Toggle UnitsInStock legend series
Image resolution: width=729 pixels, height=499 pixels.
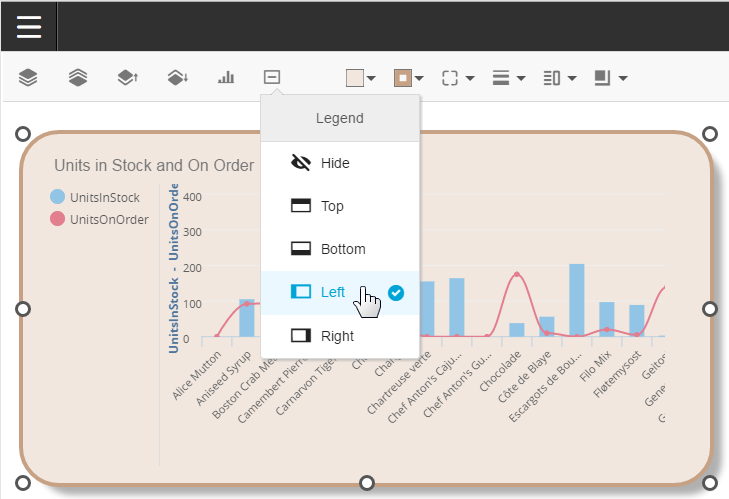[104, 198]
